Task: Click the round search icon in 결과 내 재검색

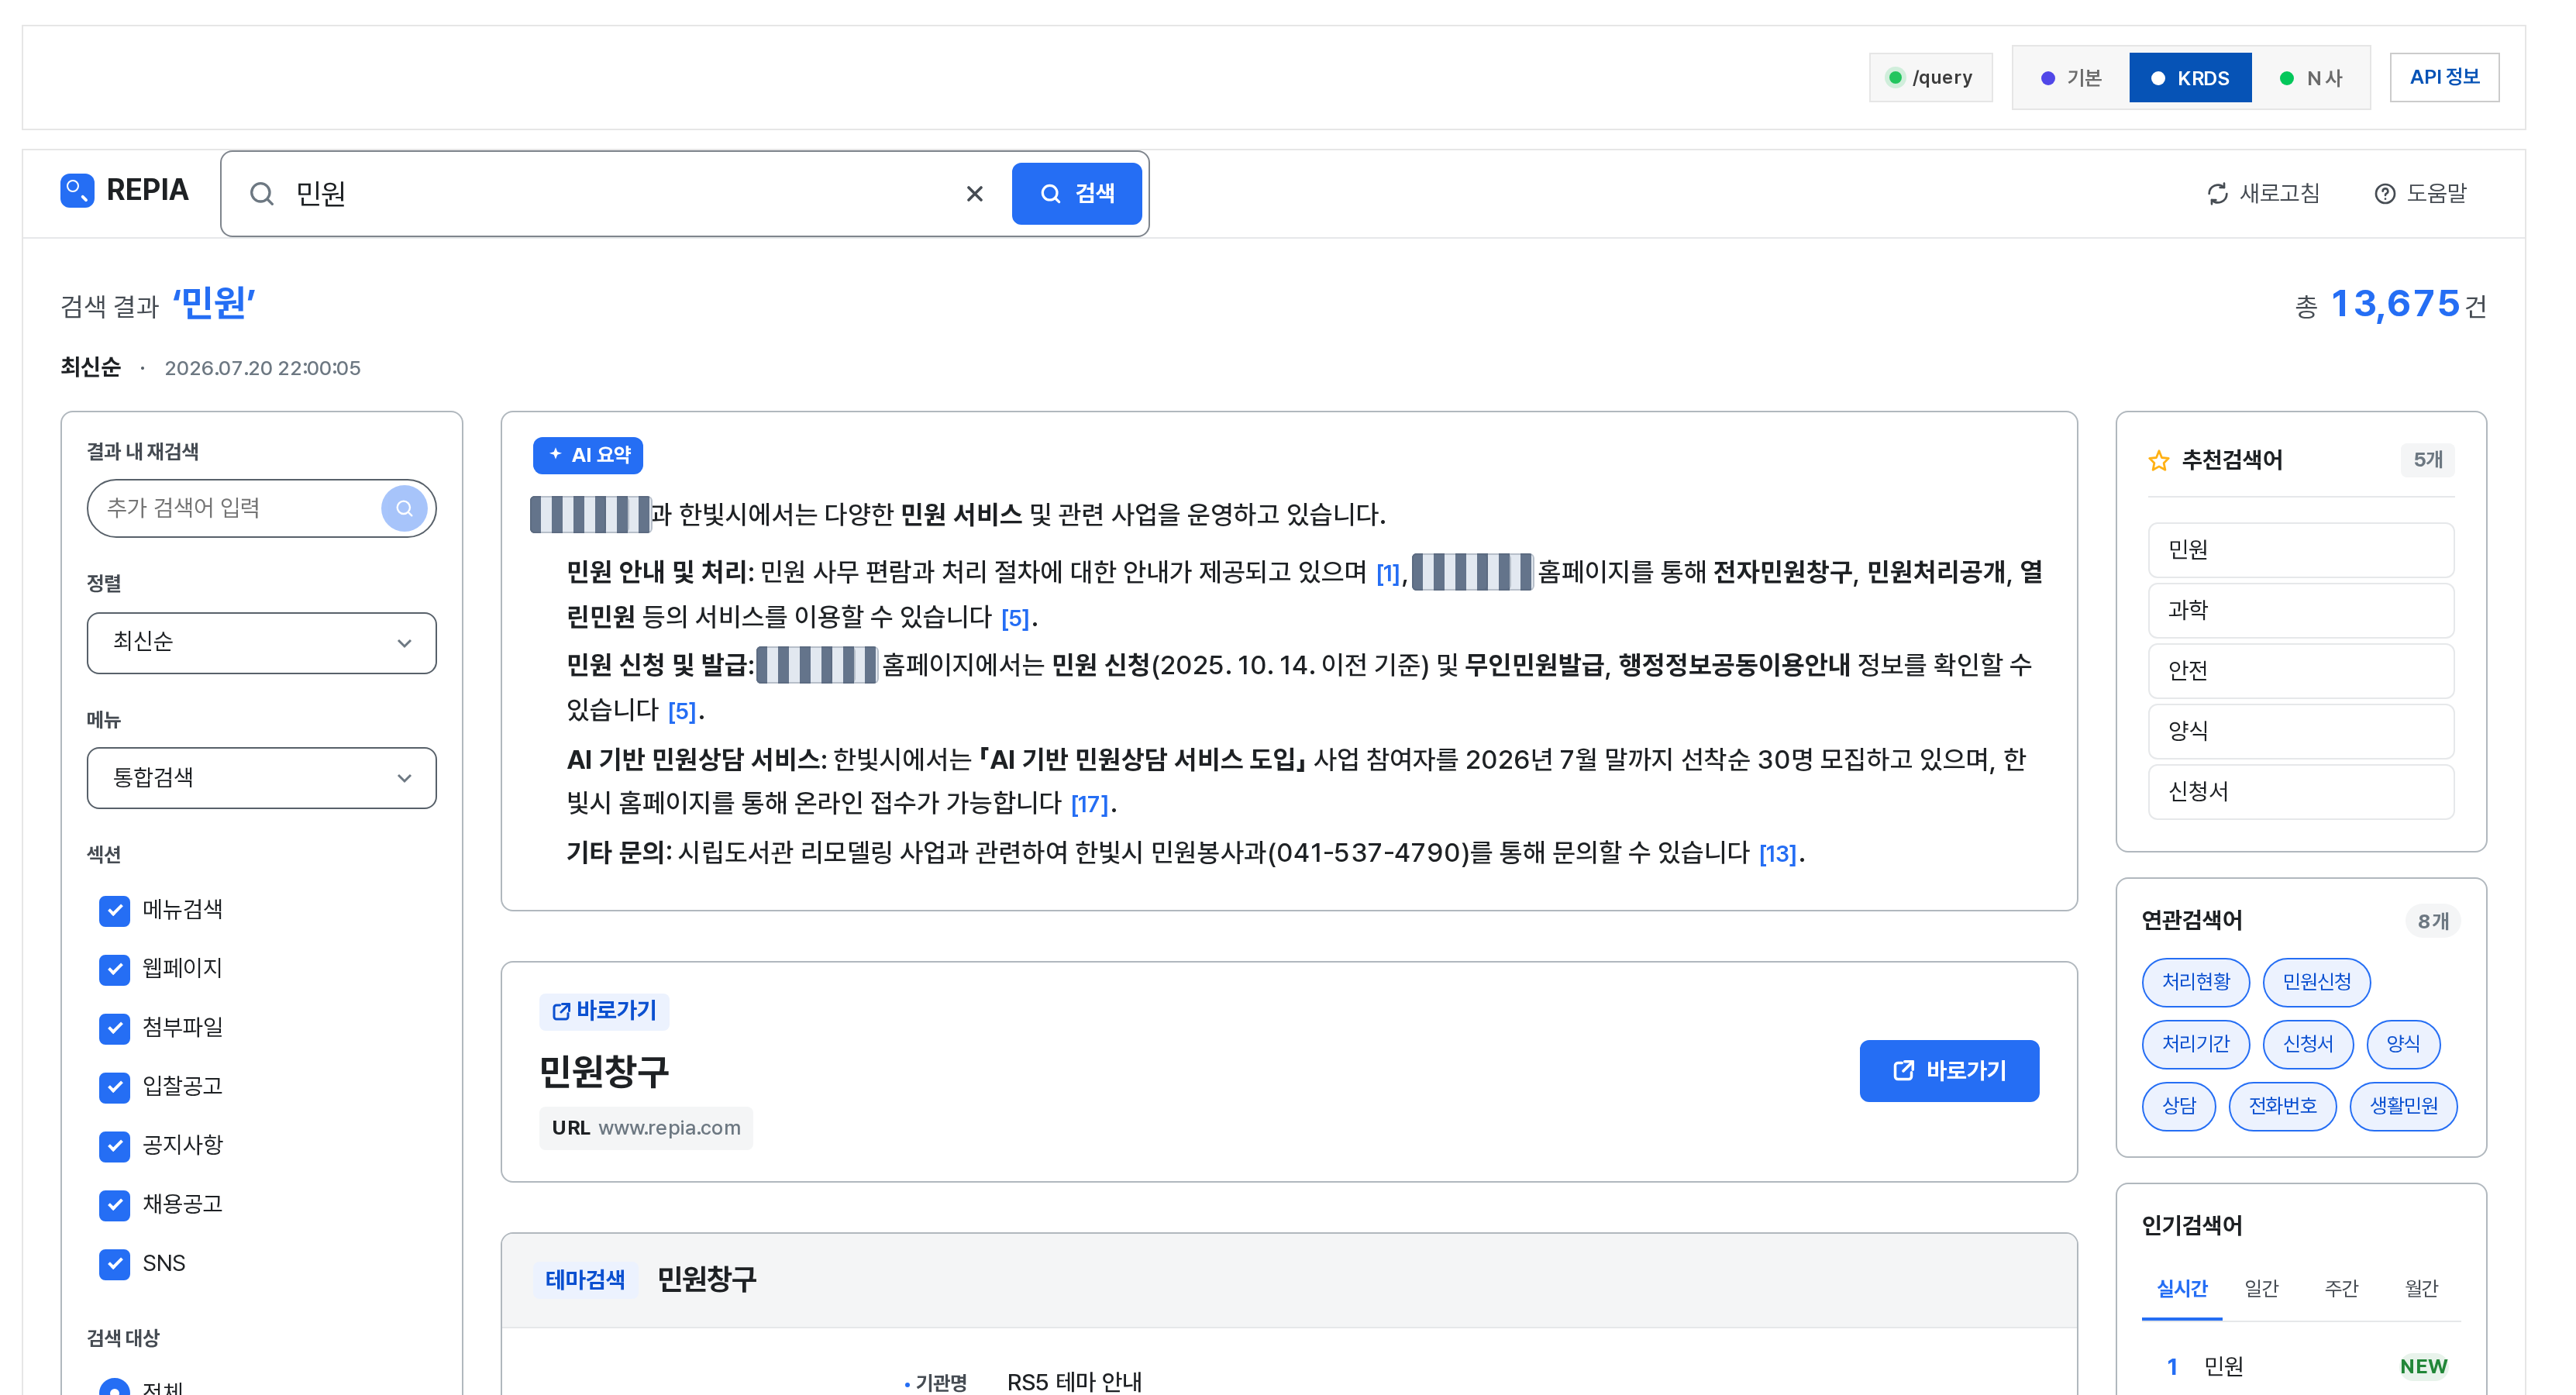Action: tap(404, 508)
